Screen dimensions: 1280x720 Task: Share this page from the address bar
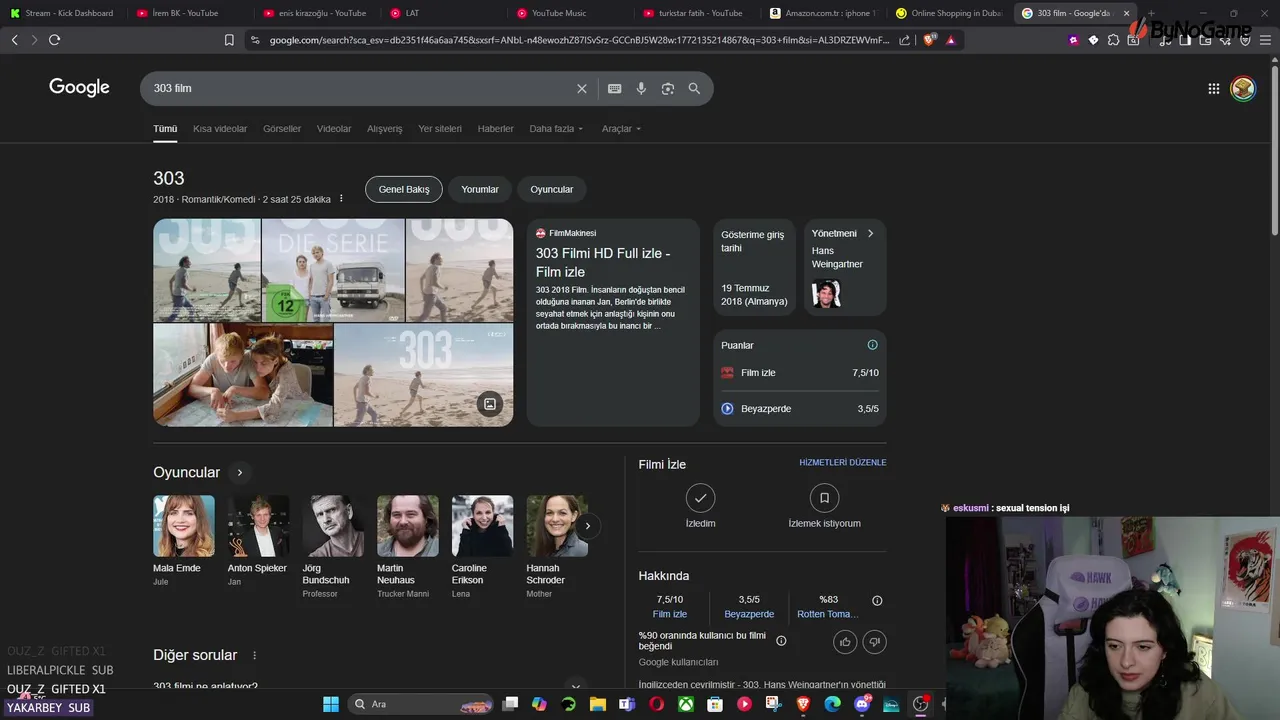pyautogui.click(x=905, y=40)
